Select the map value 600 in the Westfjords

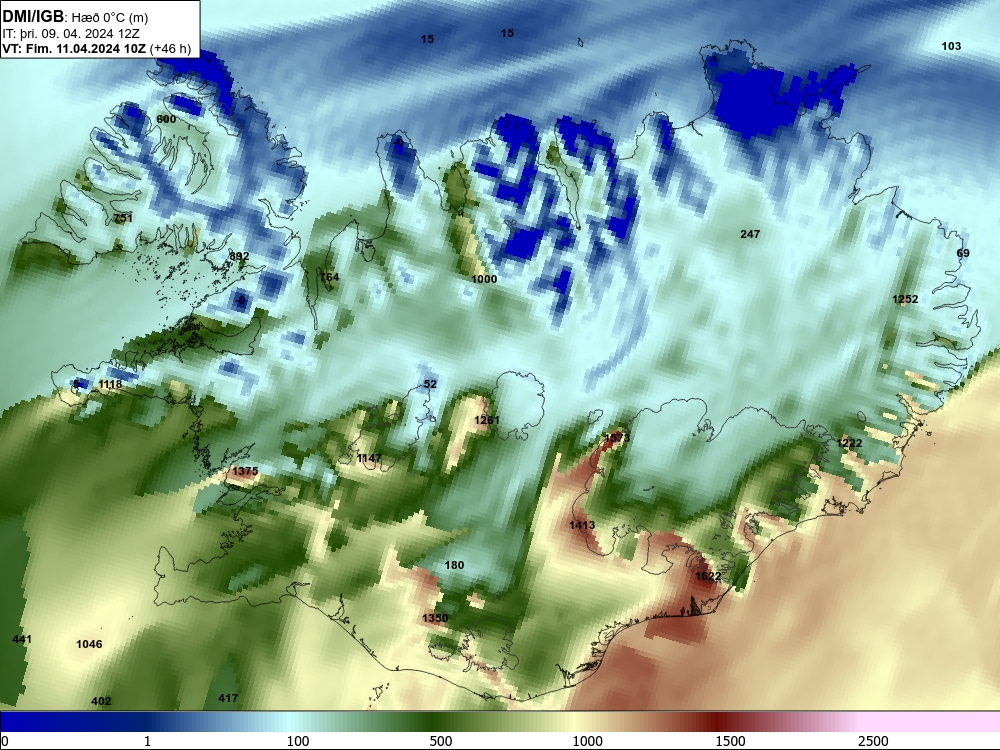(x=166, y=119)
